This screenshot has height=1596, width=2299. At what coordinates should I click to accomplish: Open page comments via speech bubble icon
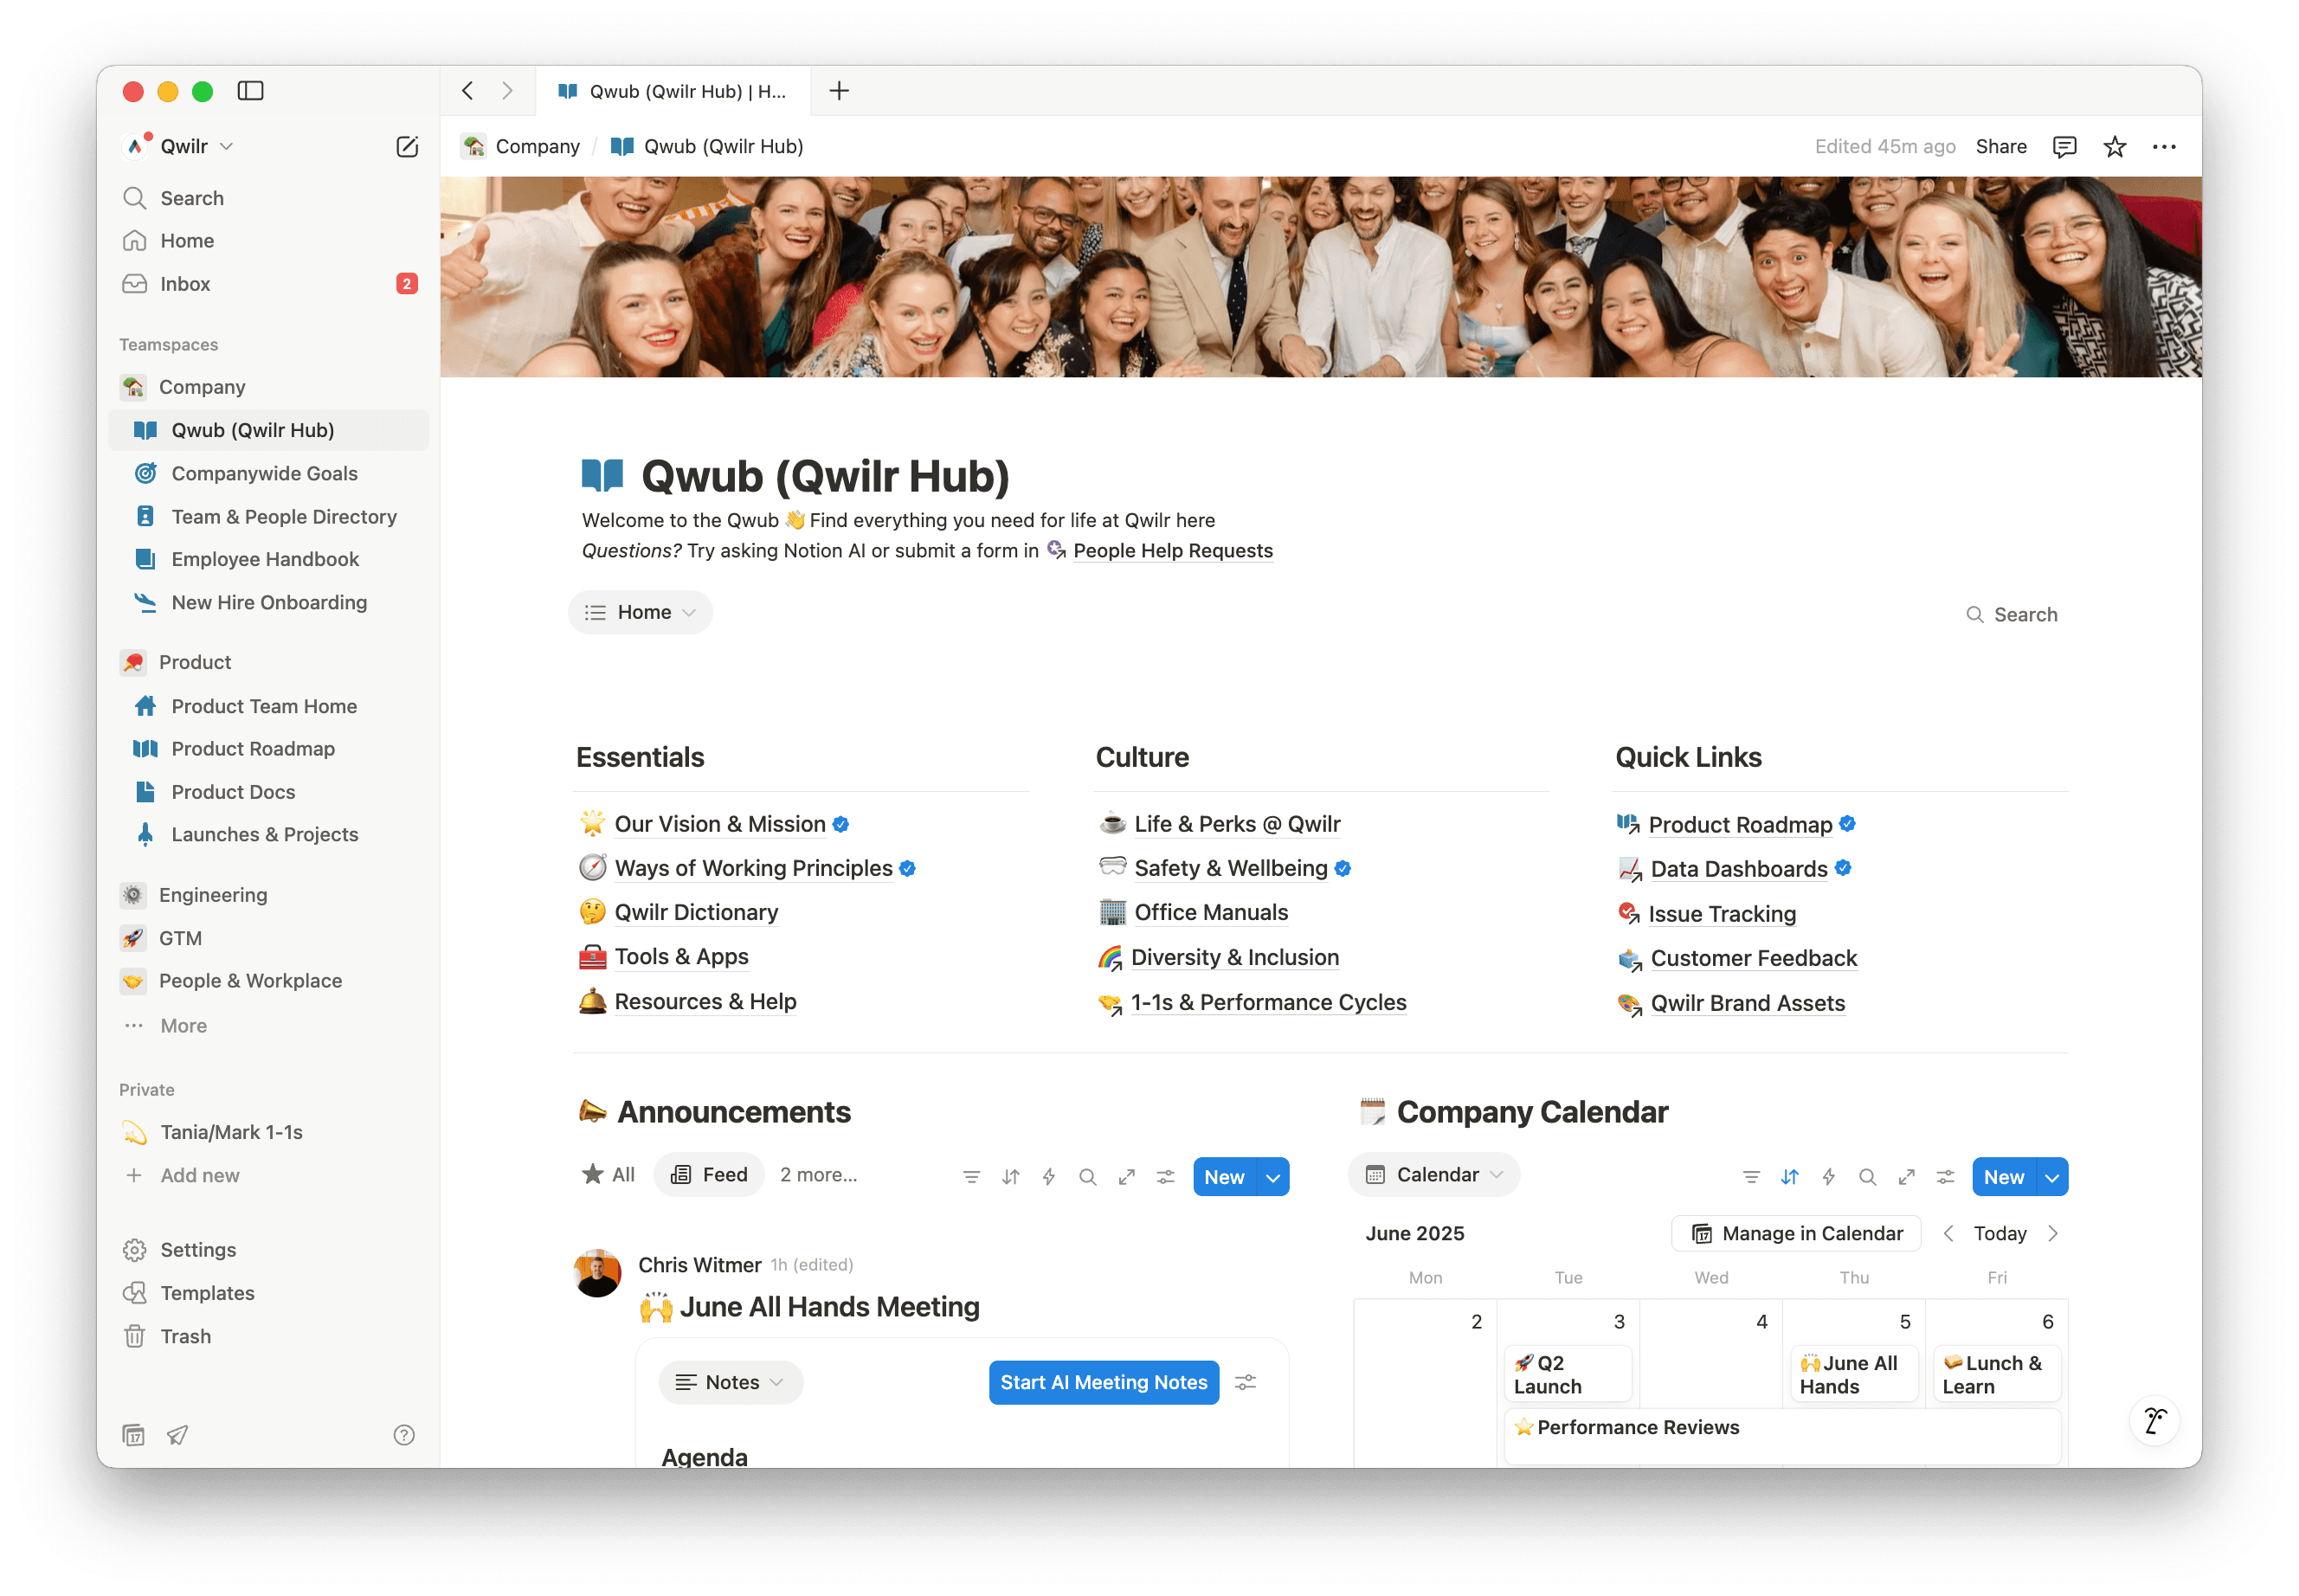point(2063,146)
